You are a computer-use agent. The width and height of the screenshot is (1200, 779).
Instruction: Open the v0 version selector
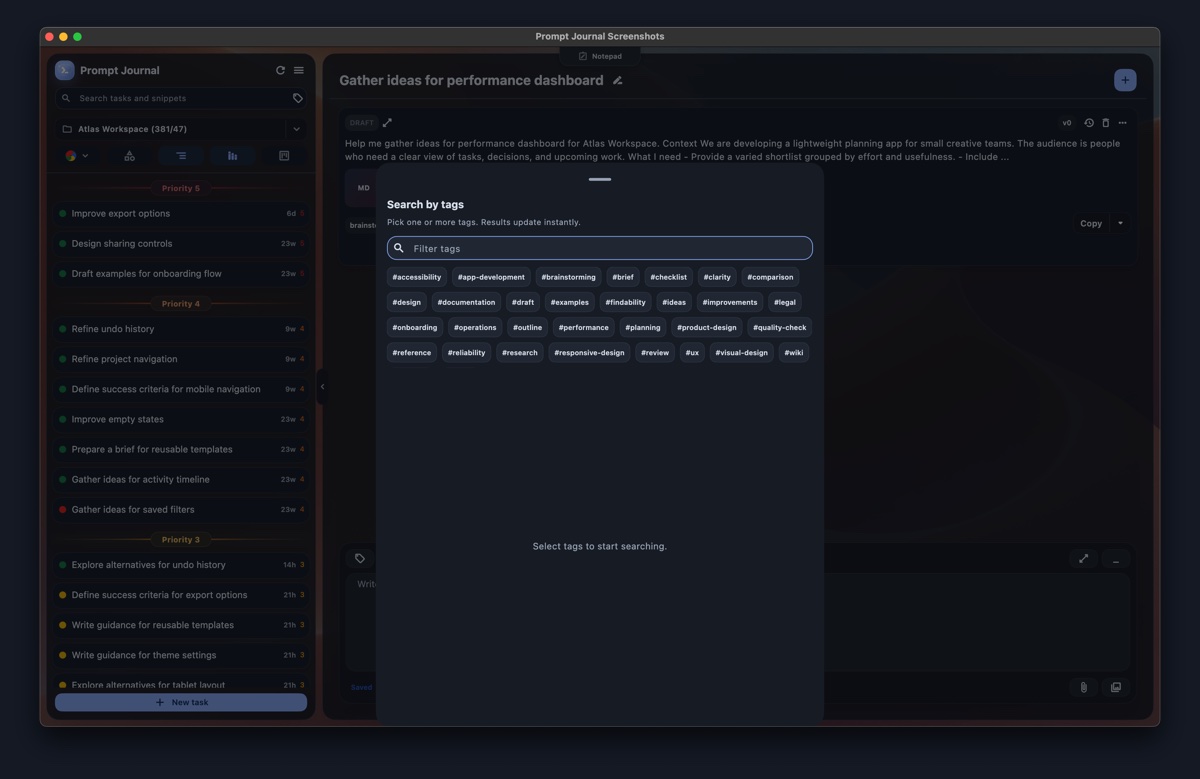click(x=1067, y=123)
